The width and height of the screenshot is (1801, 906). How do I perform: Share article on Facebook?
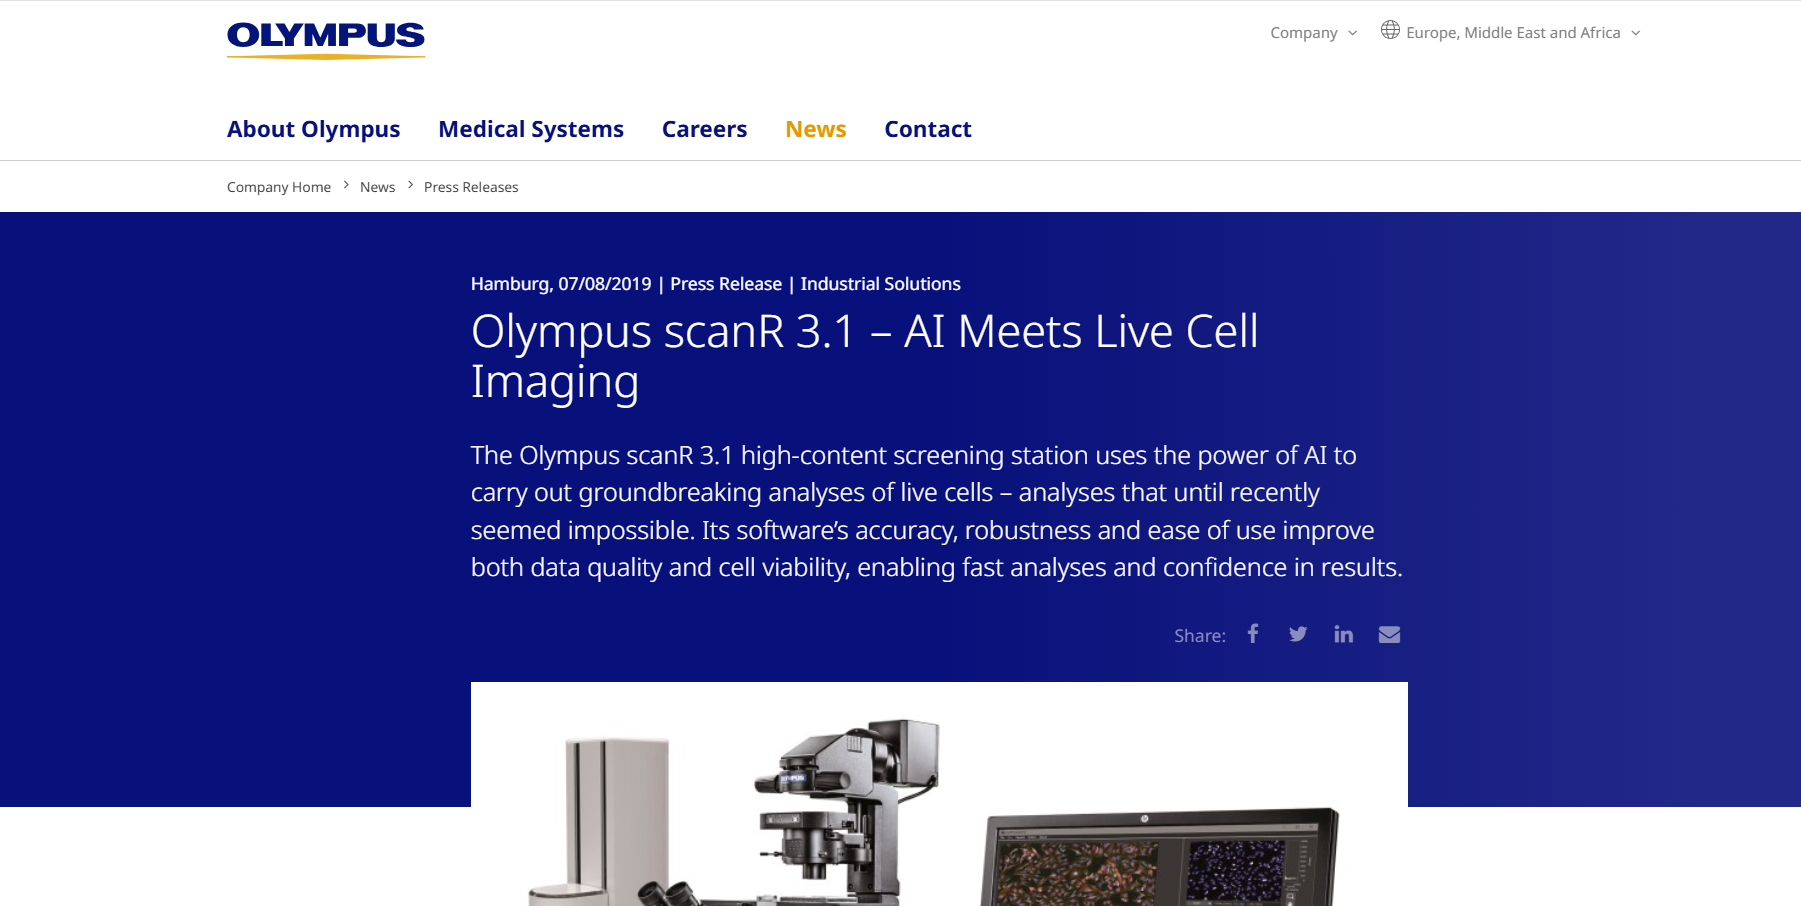1253,634
